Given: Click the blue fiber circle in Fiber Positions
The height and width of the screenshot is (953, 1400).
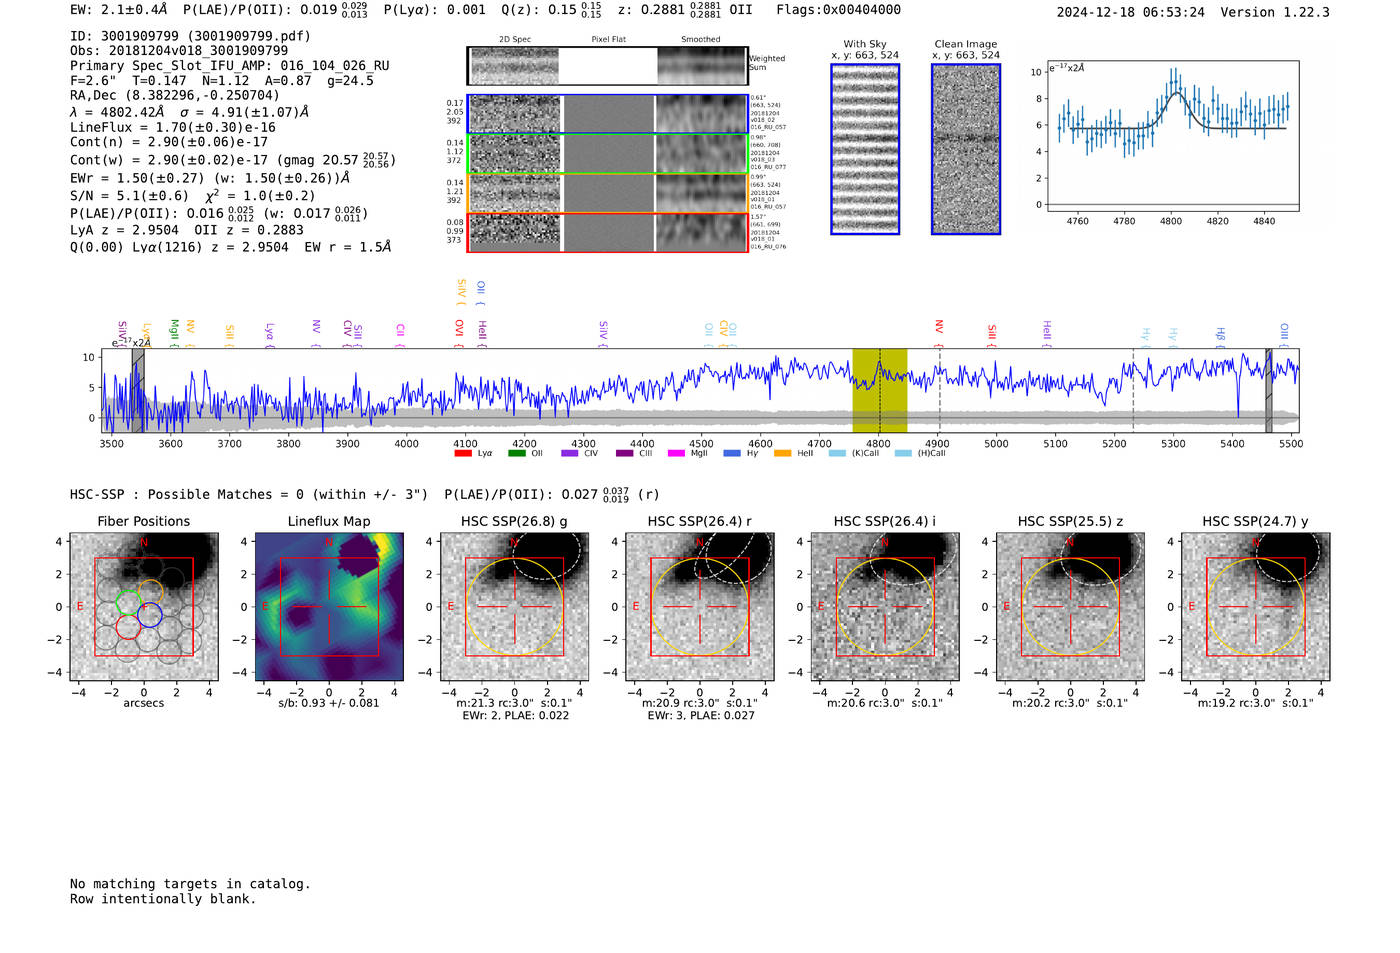Looking at the screenshot, I should (150, 616).
